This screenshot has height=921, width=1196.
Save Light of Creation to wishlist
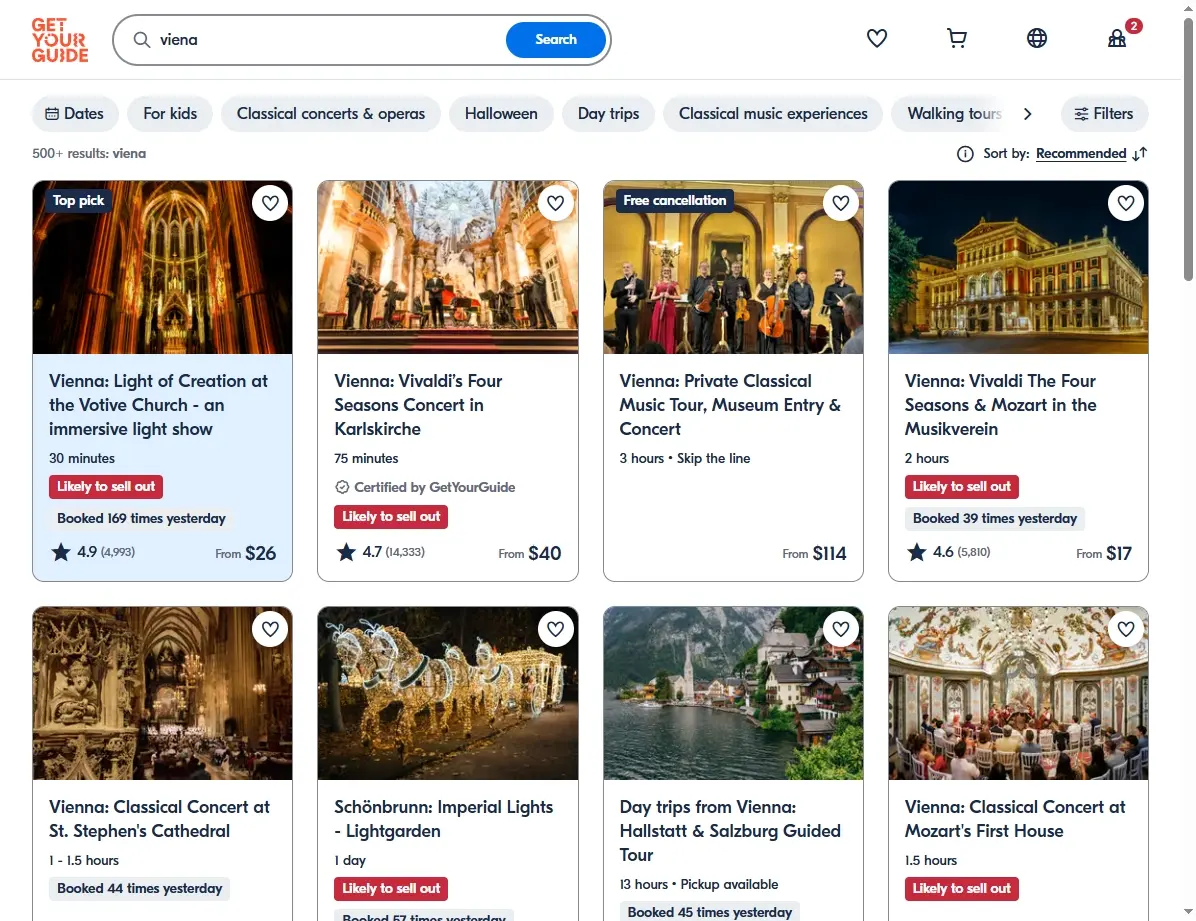[x=270, y=203]
